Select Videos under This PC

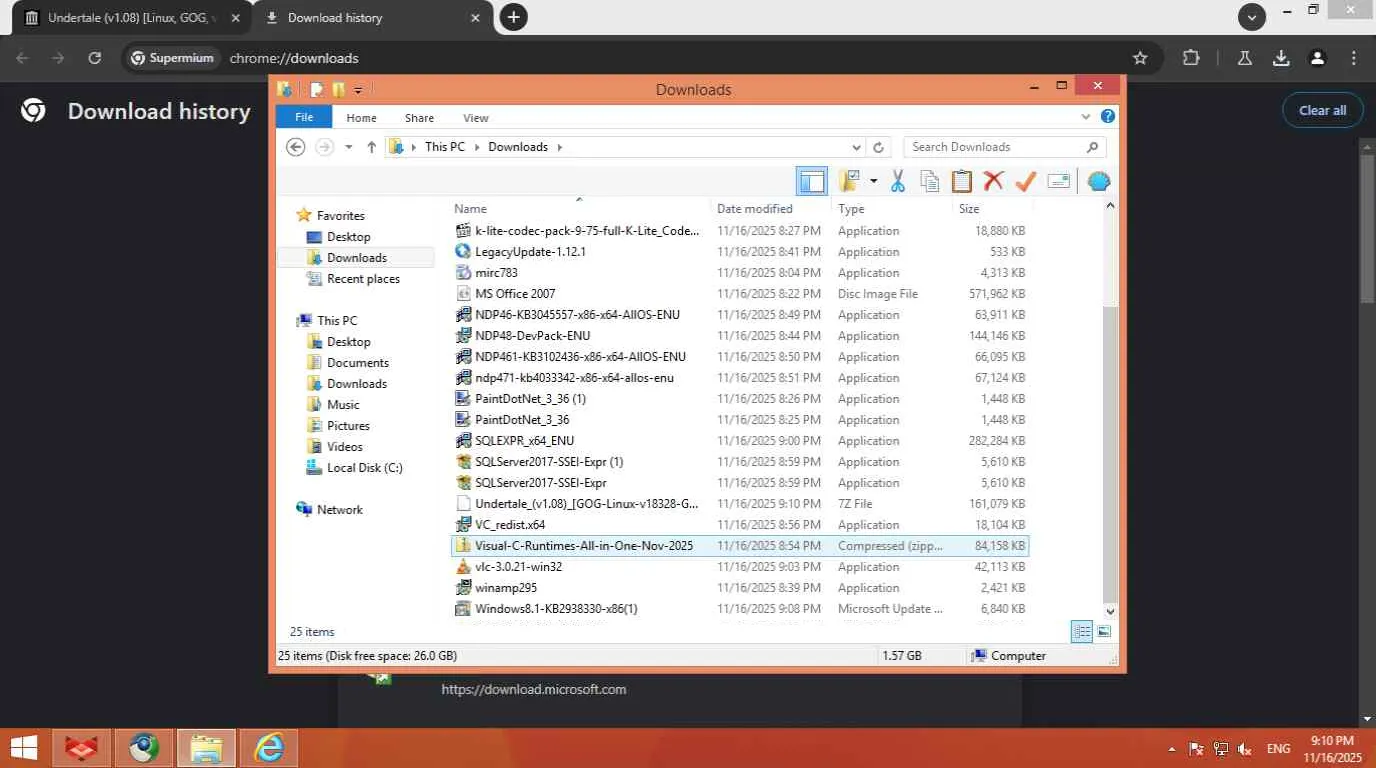click(345, 447)
